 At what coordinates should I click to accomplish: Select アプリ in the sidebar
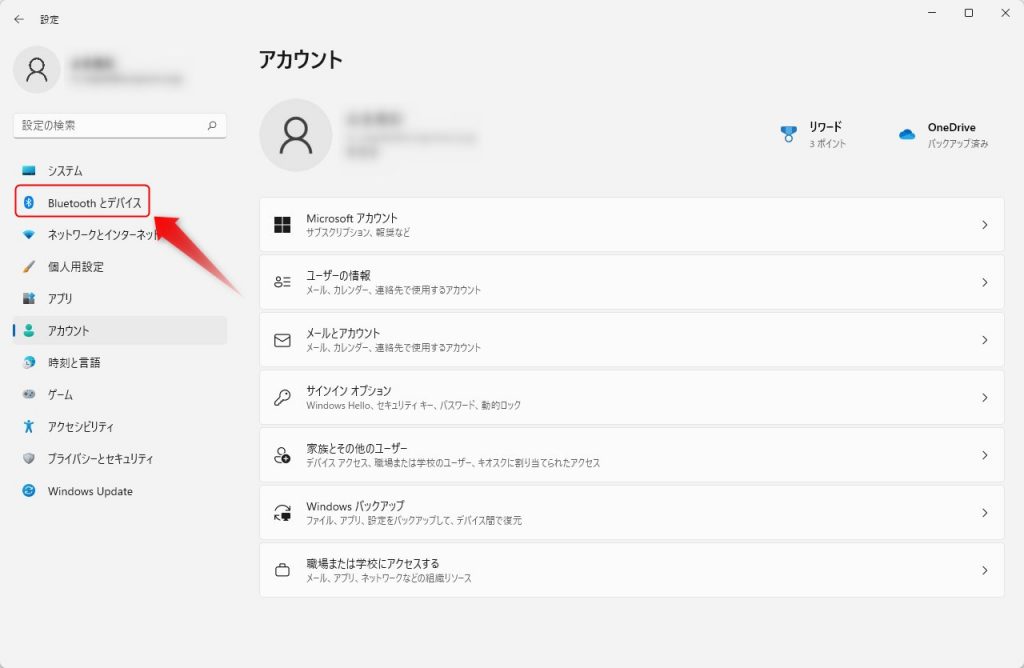coord(120,298)
